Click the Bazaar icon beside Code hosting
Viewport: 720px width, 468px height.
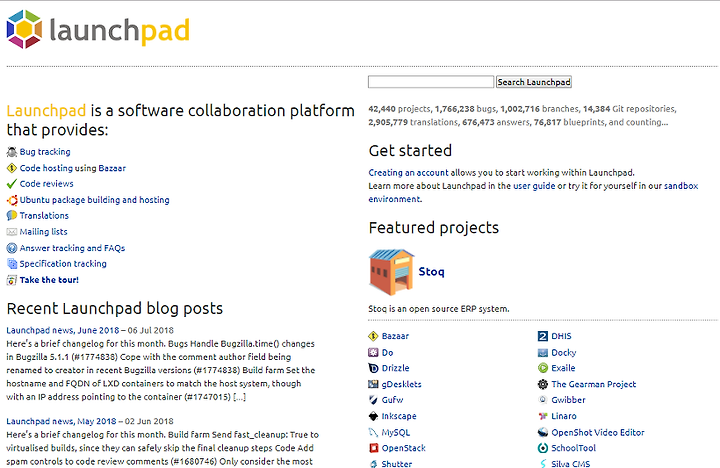[x=11, y=168]
